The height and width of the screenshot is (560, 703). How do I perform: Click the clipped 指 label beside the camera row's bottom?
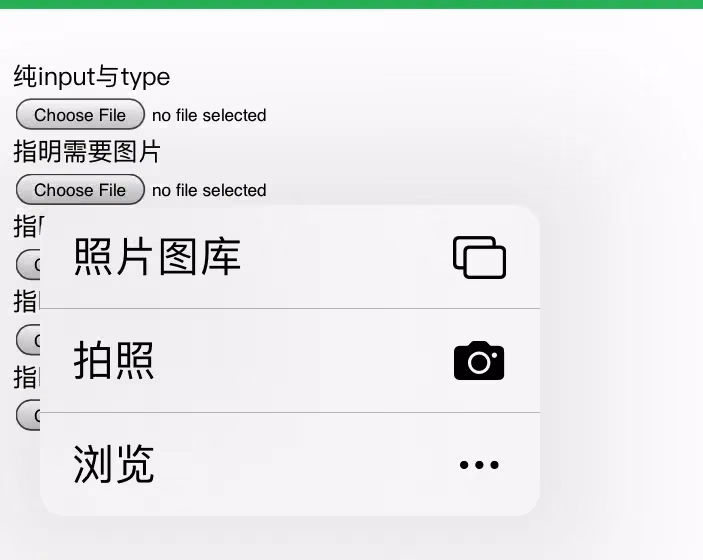[x=27, y=377]
